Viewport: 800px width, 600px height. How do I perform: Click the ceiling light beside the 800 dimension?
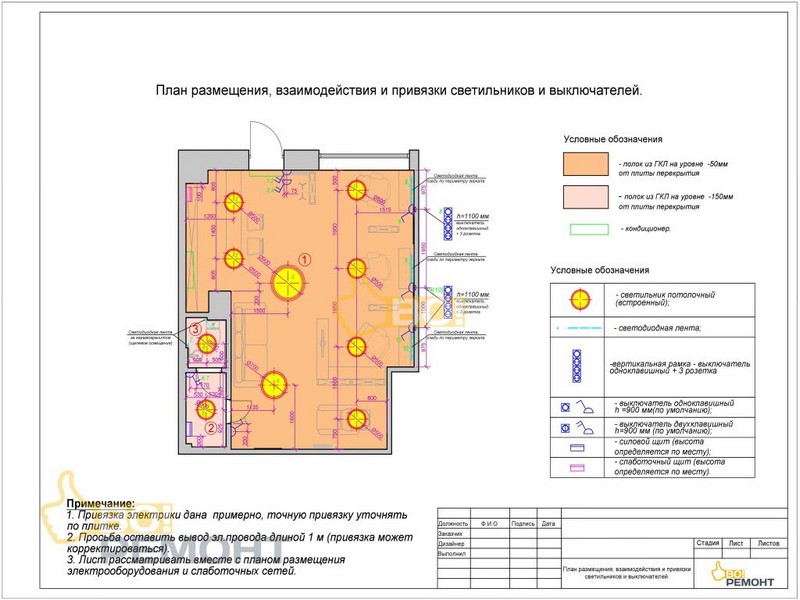pos(357,419)
